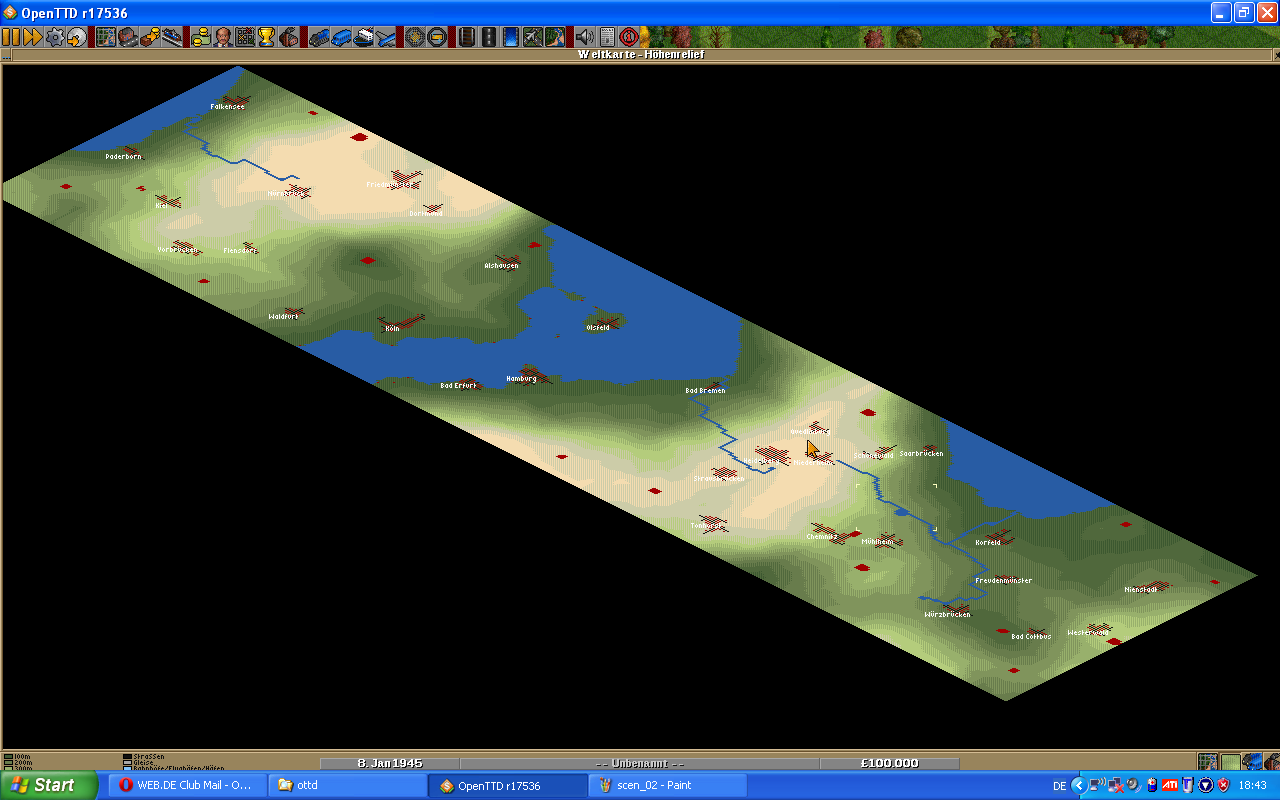Show the train list
Screen dimensions: 1280x800
click(319, 37)
